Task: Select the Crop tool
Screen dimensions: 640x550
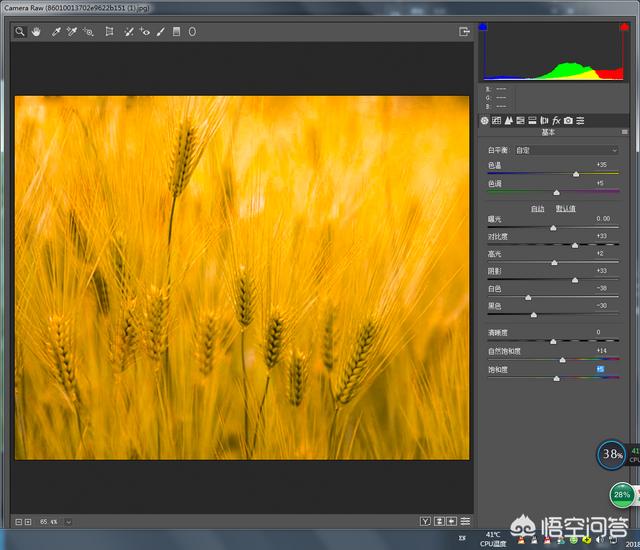Action: pyautogui.click(x=109, y=32)
